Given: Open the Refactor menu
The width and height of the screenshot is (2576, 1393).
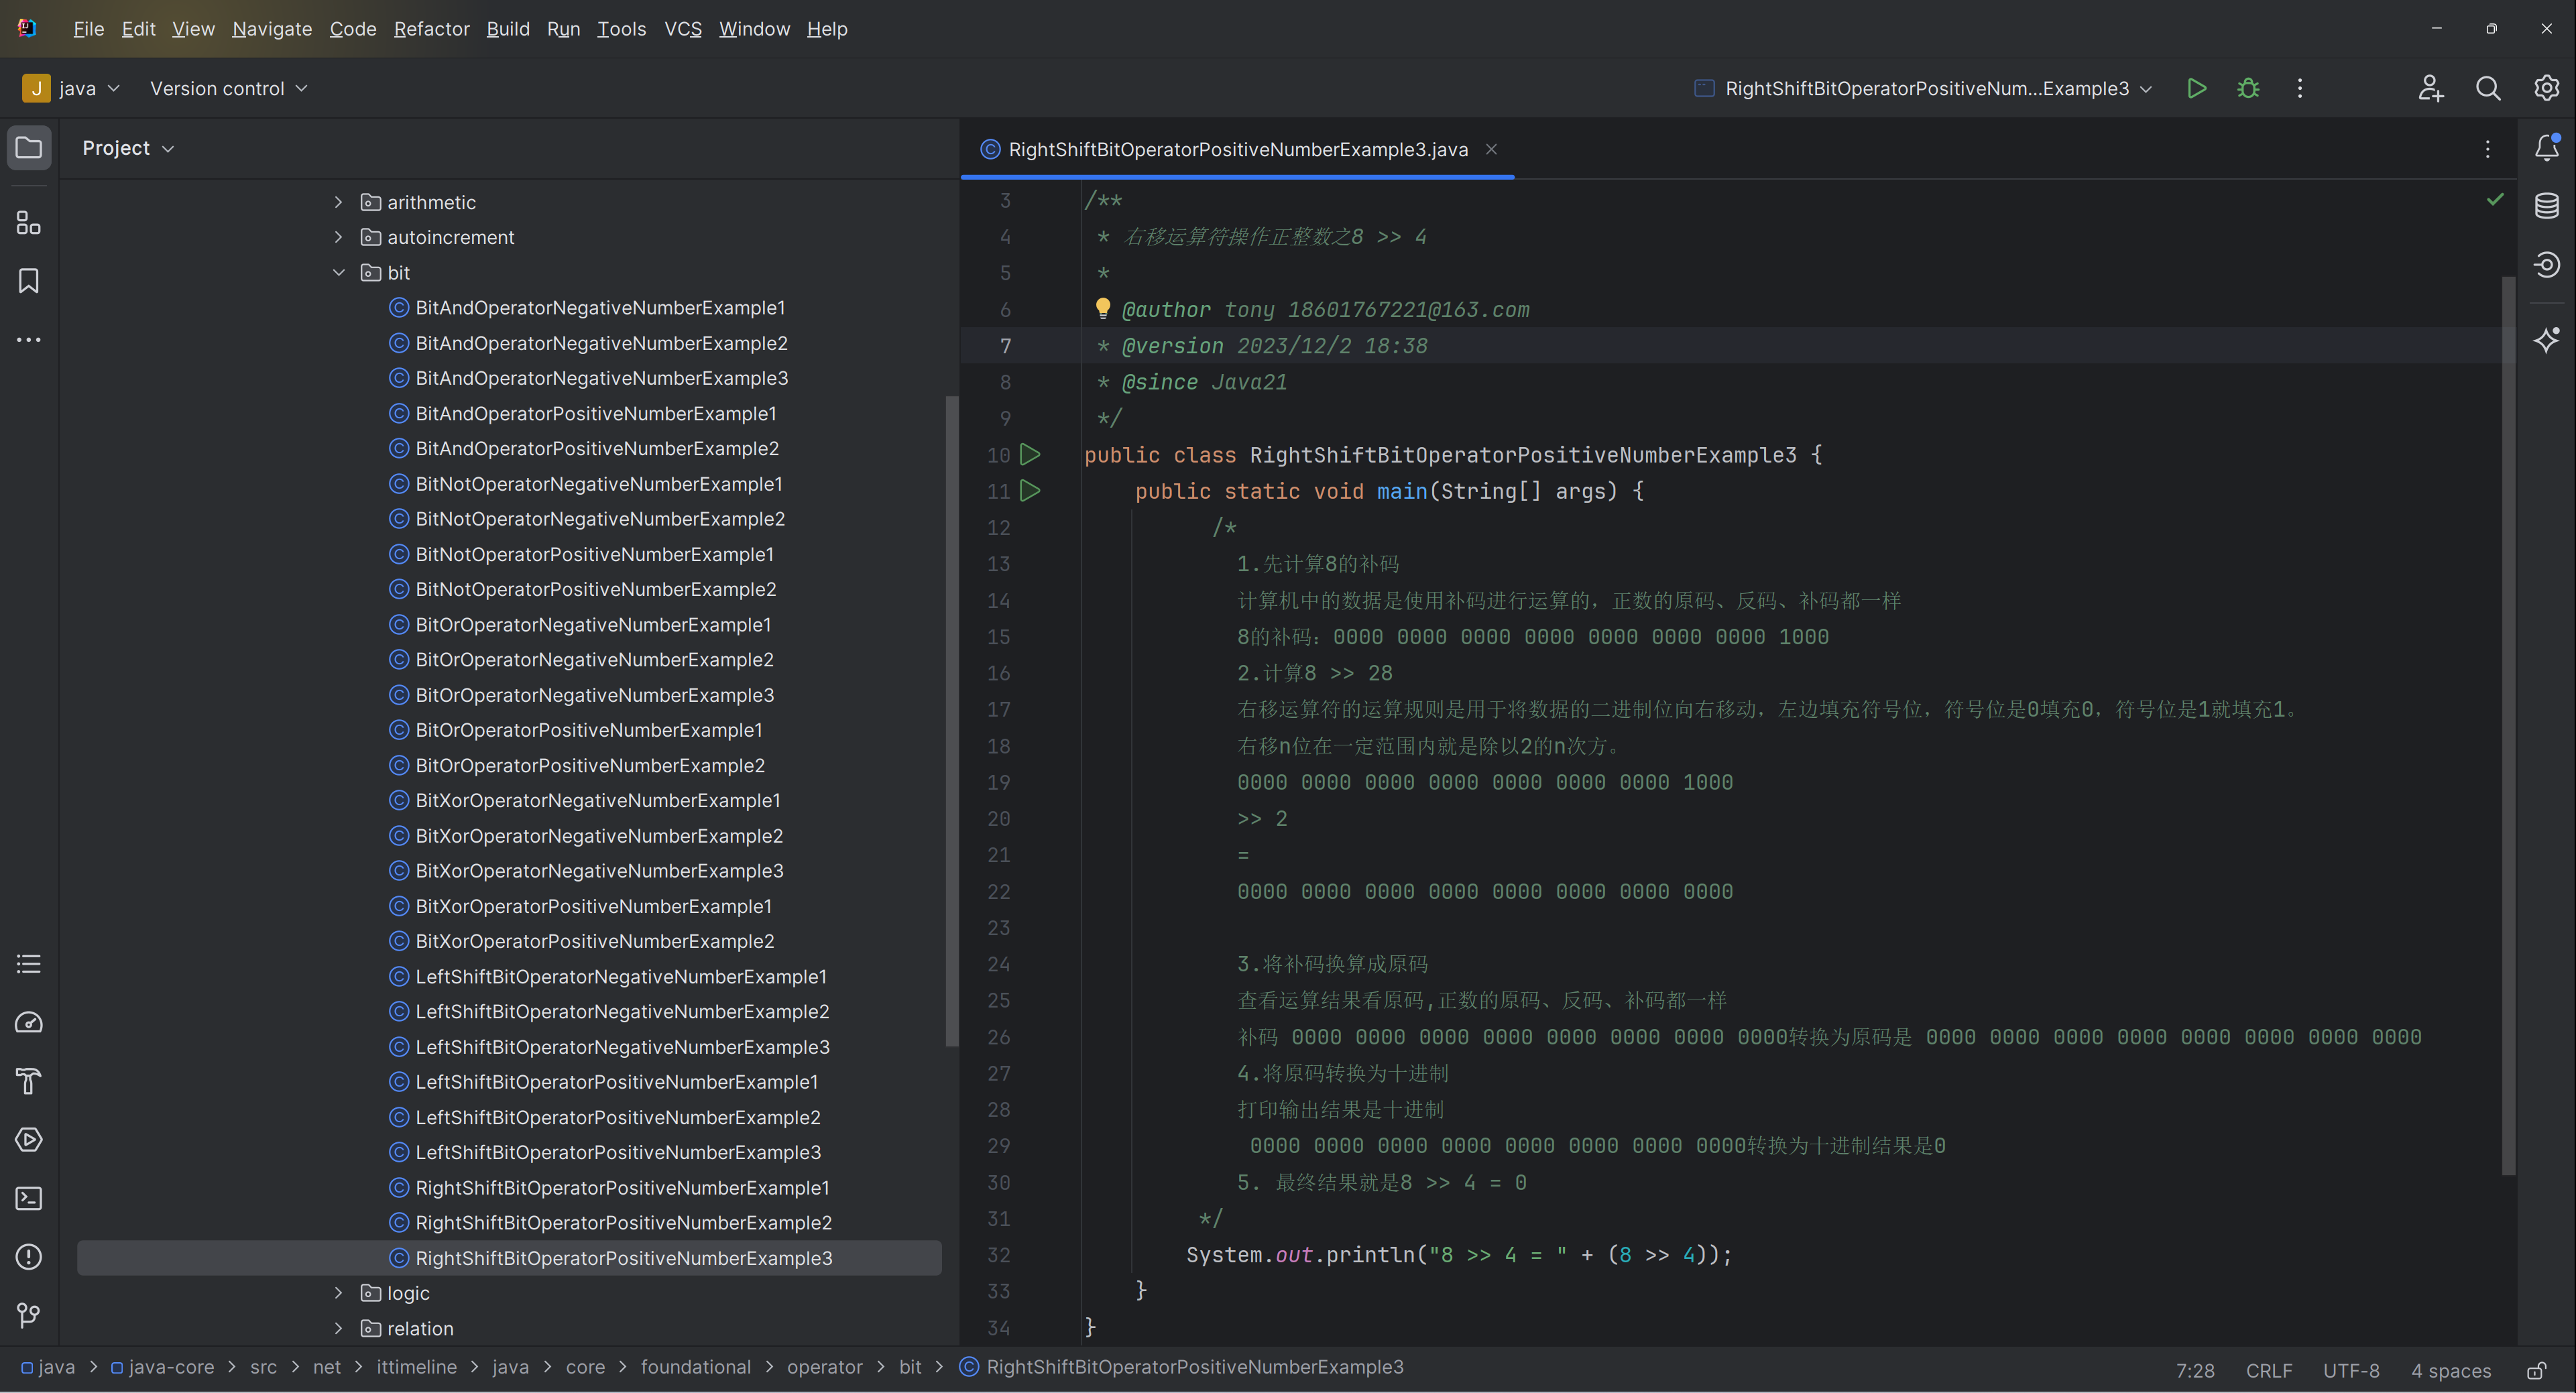Looking at the screenshot, I should click(x=431, y=29).
